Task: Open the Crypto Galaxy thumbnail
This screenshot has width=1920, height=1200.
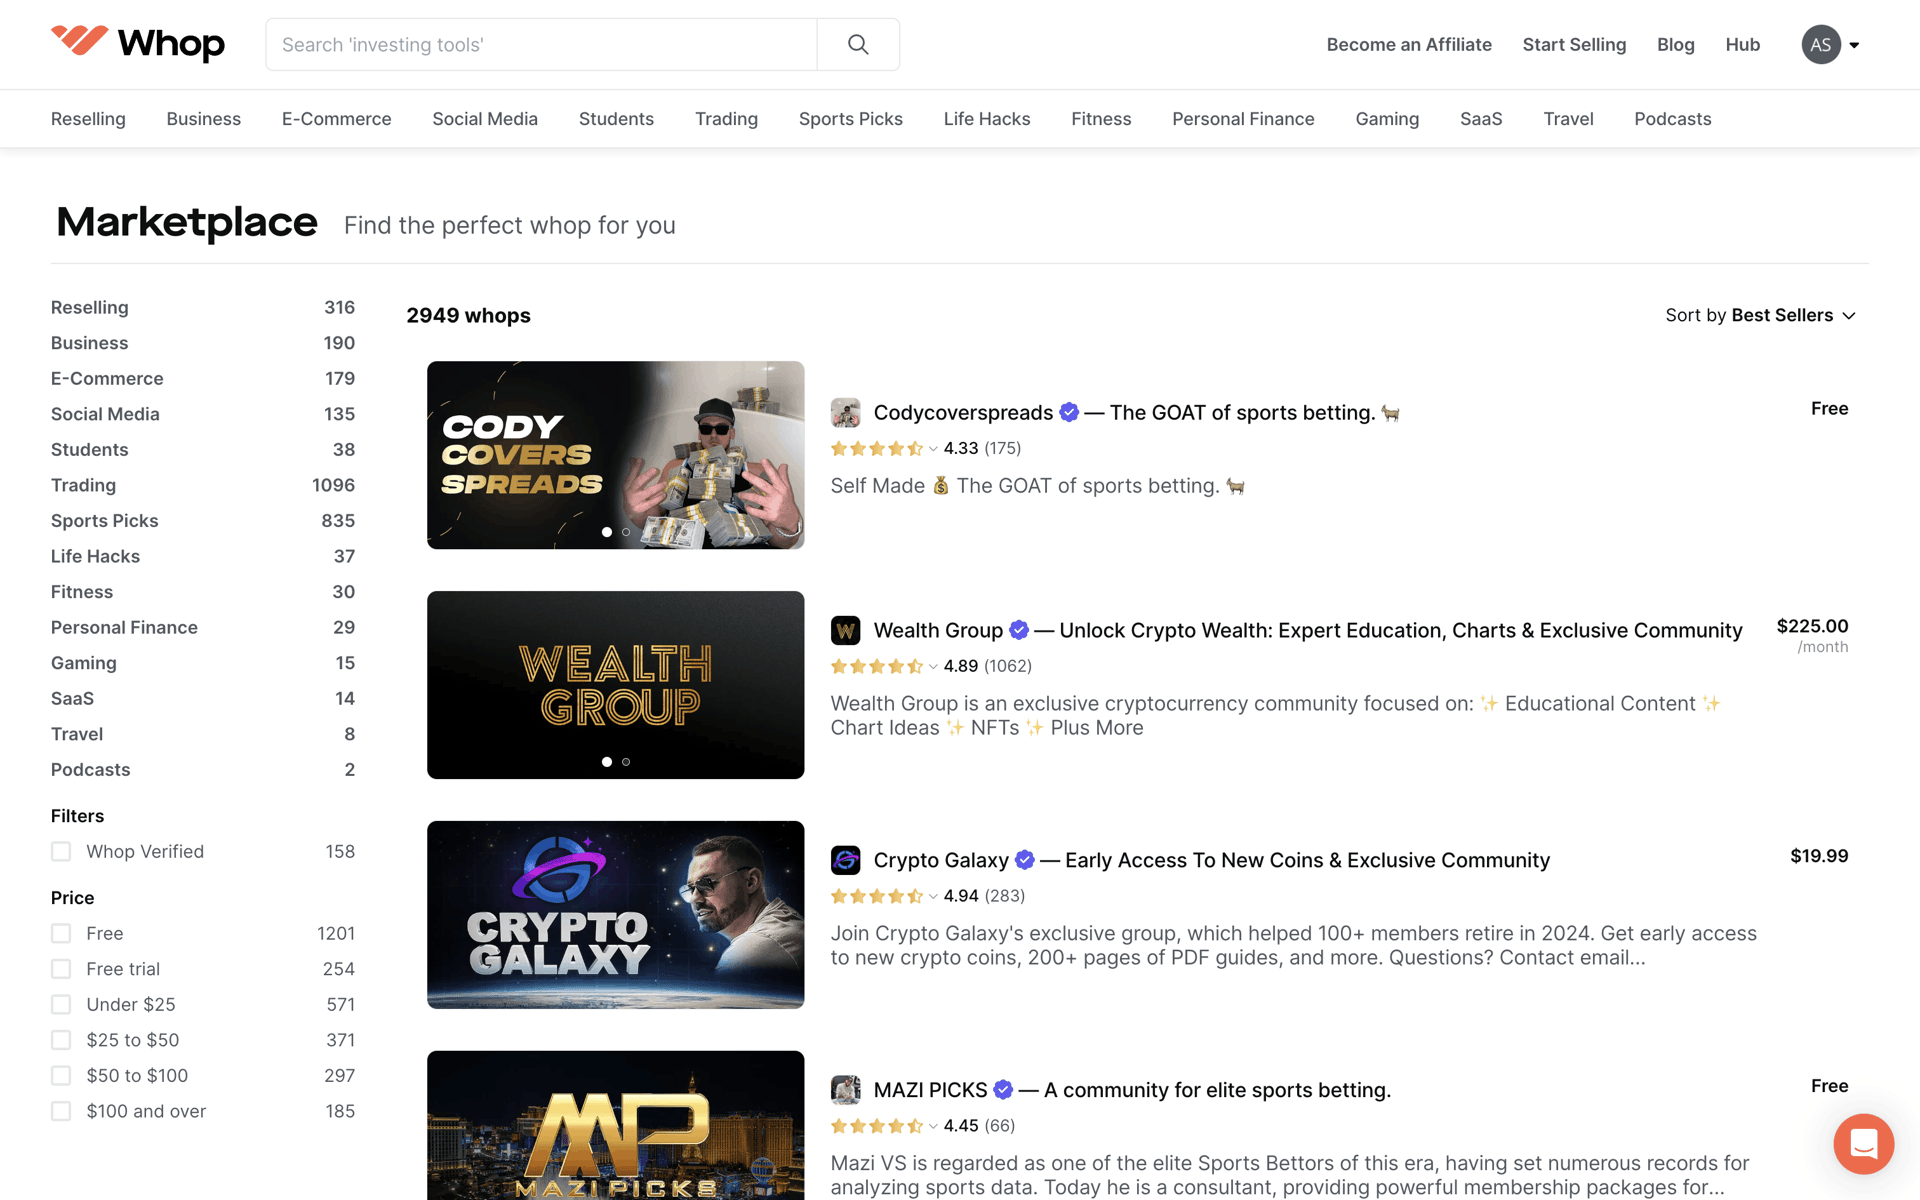Action: tap(615, 915)
